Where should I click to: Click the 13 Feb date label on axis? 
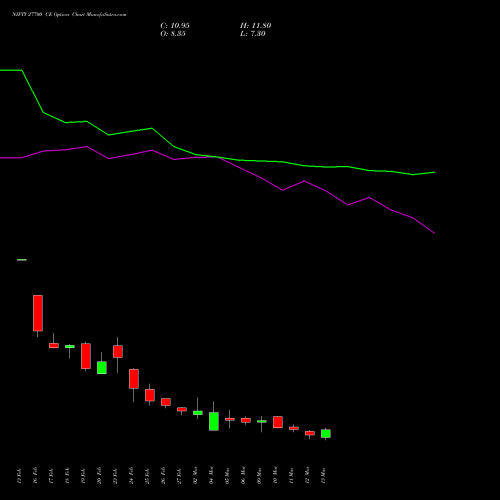pyautogui.click(x=19, y=476)
